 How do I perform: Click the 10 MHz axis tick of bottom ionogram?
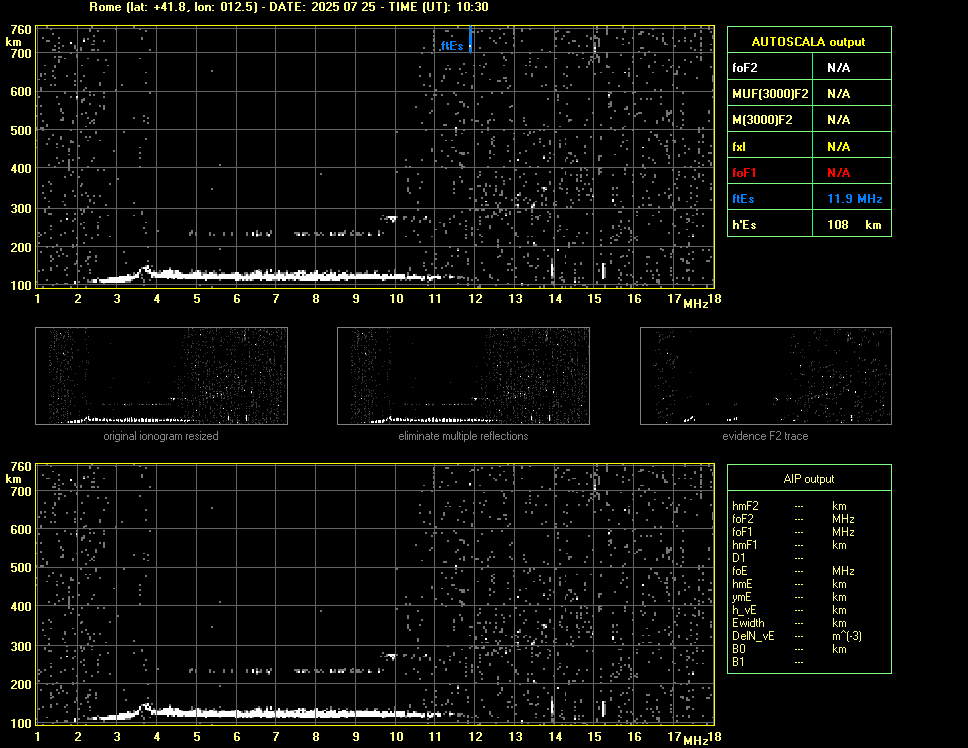396,736
